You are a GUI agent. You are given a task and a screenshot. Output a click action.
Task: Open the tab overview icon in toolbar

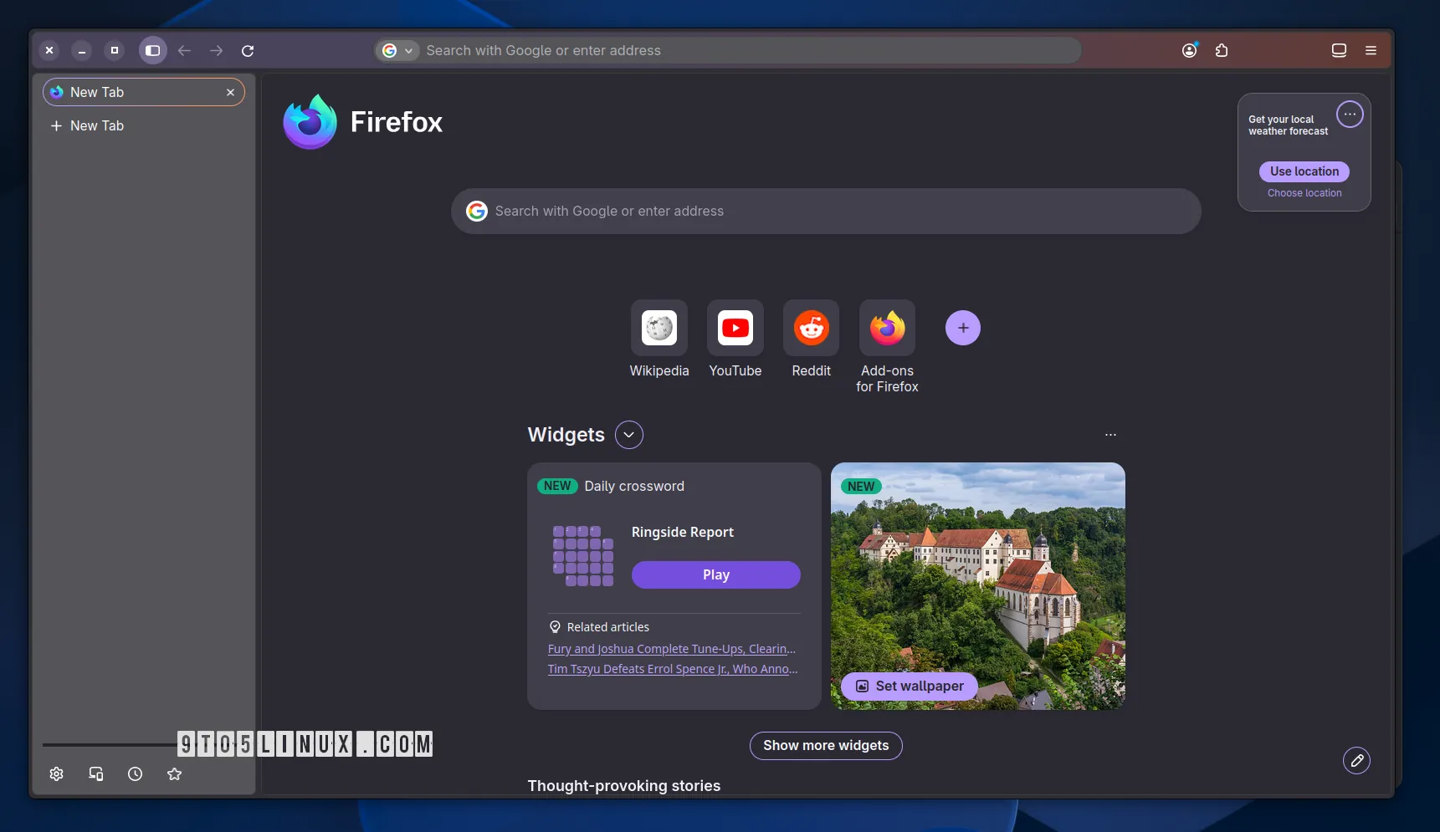[1339, 50]
